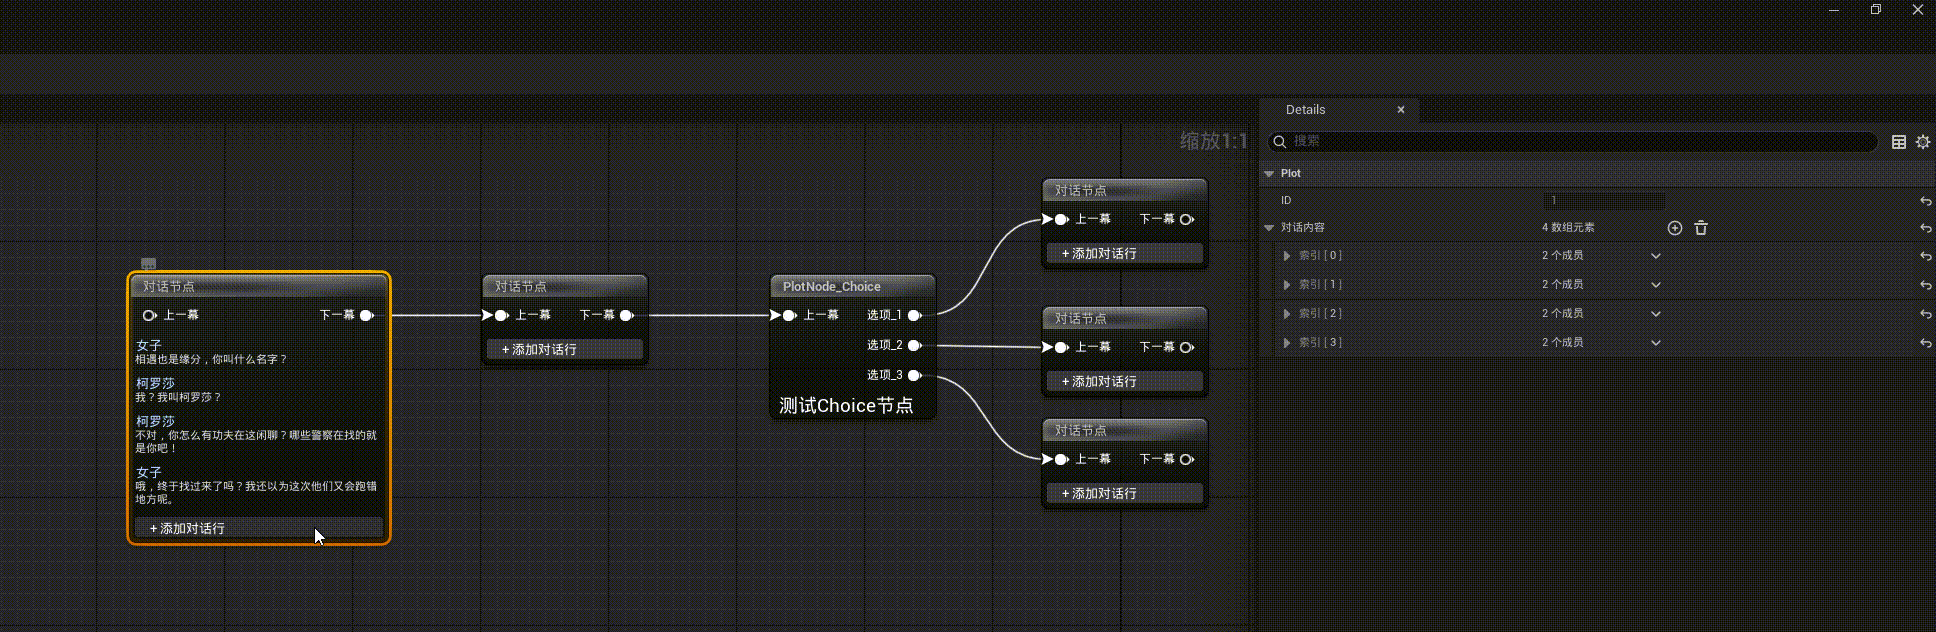
Task: Click 添加对话行 on the selected dialogue node
Action: 259,528
